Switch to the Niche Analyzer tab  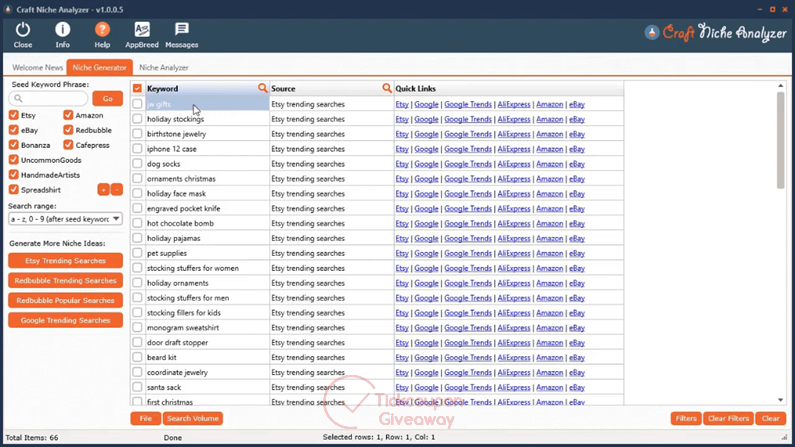(x=164, y=67)
